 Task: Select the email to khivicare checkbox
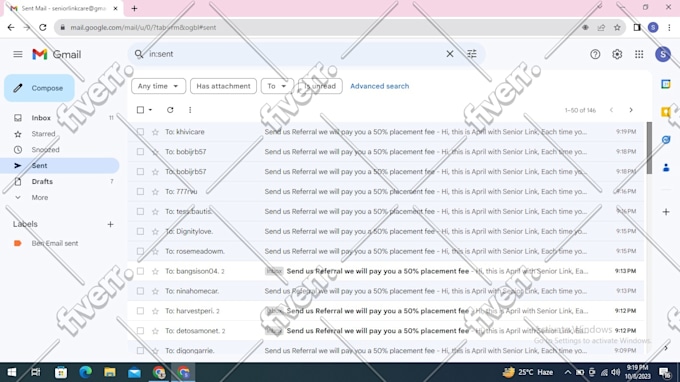tap(140, 132)
